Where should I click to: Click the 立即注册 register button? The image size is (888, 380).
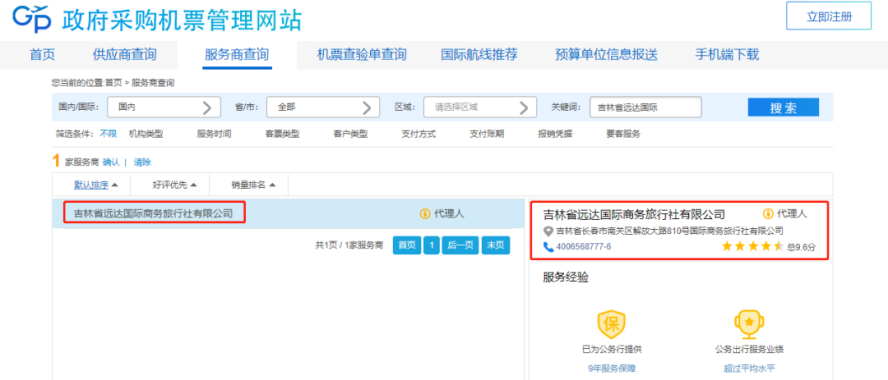(829, 16)
